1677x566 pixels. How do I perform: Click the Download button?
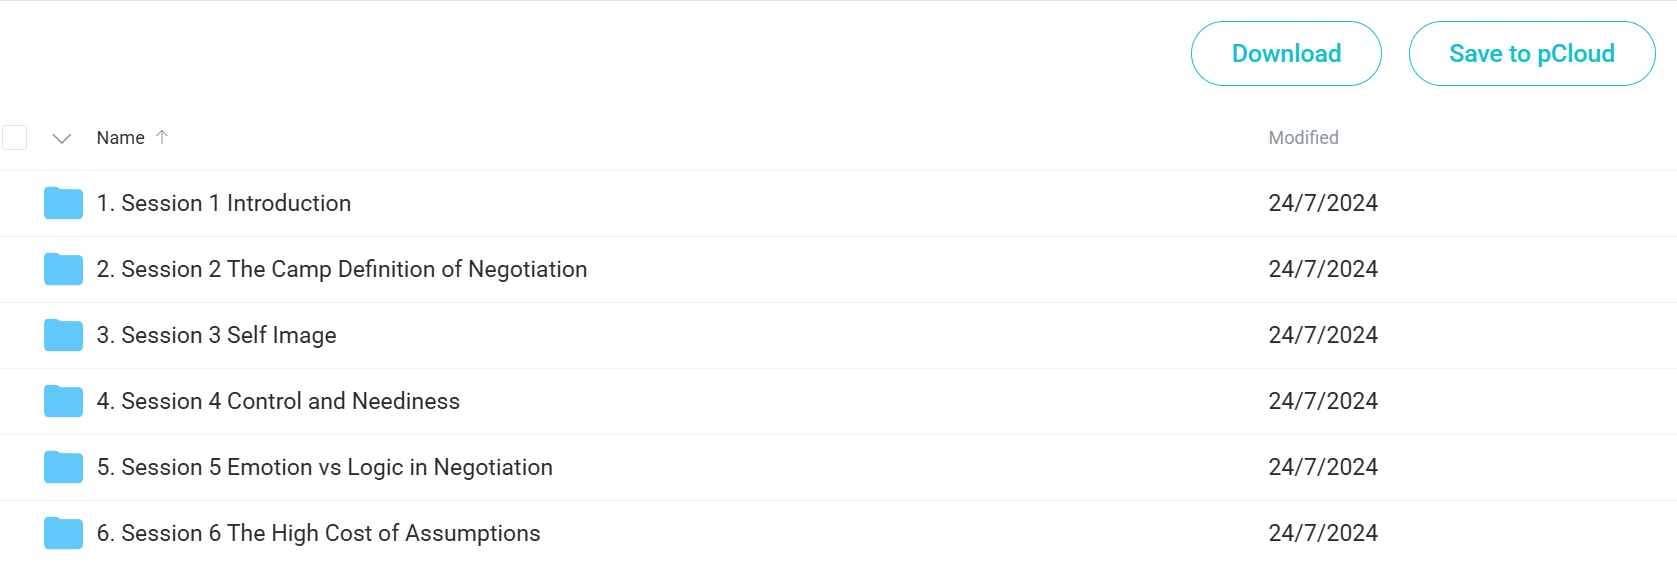coord(1286,53)
